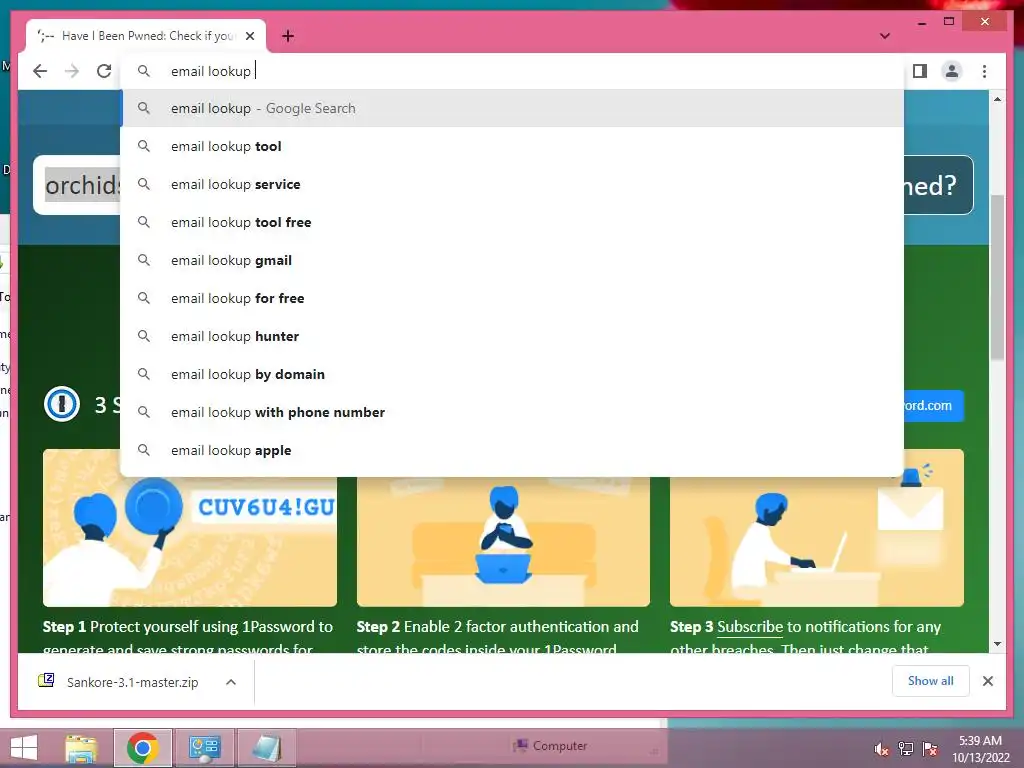Click the browser forward arrow
The image size is (1024, 768).
72,71
